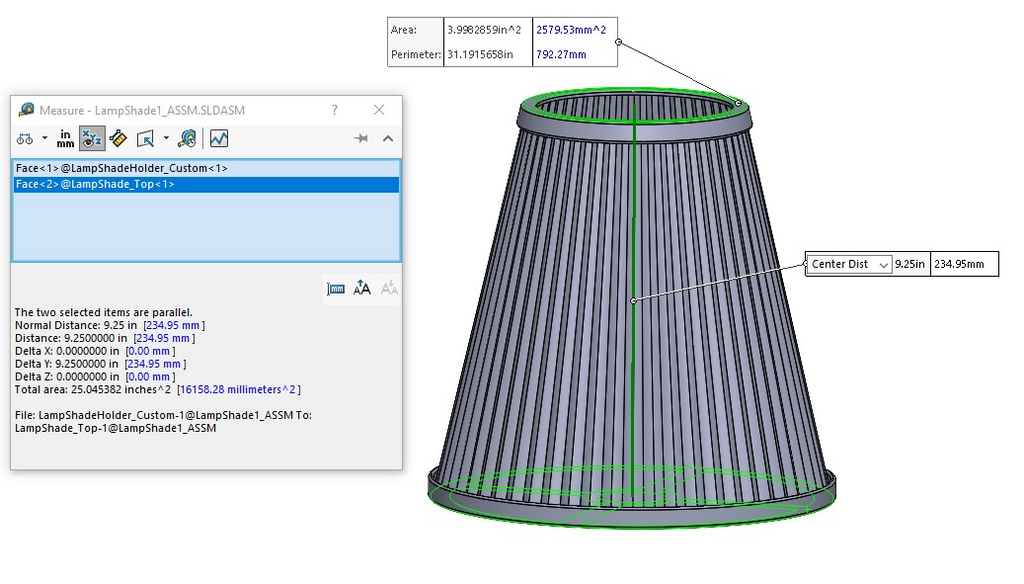Decrease results font size (AA down)
The height and width of the screenshot is (584, 1024).
[389, 288]
